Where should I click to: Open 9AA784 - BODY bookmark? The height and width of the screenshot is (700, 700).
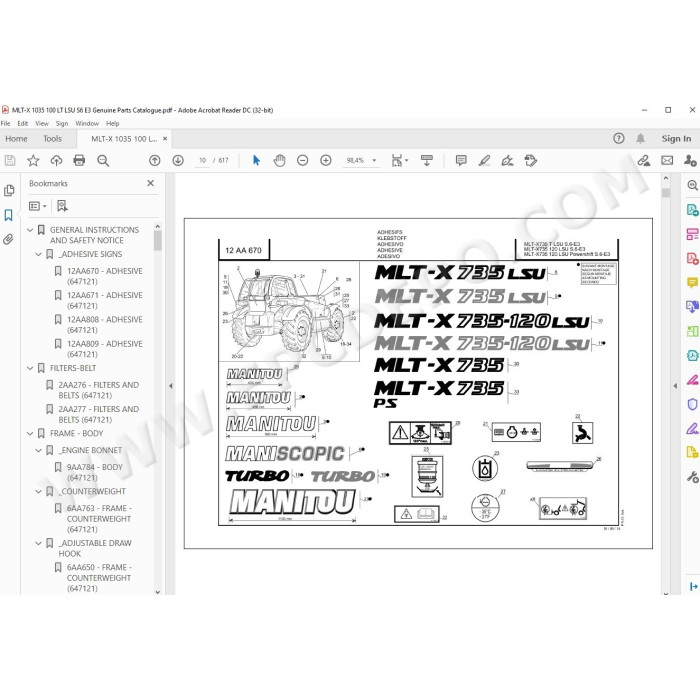coord(95,472)
